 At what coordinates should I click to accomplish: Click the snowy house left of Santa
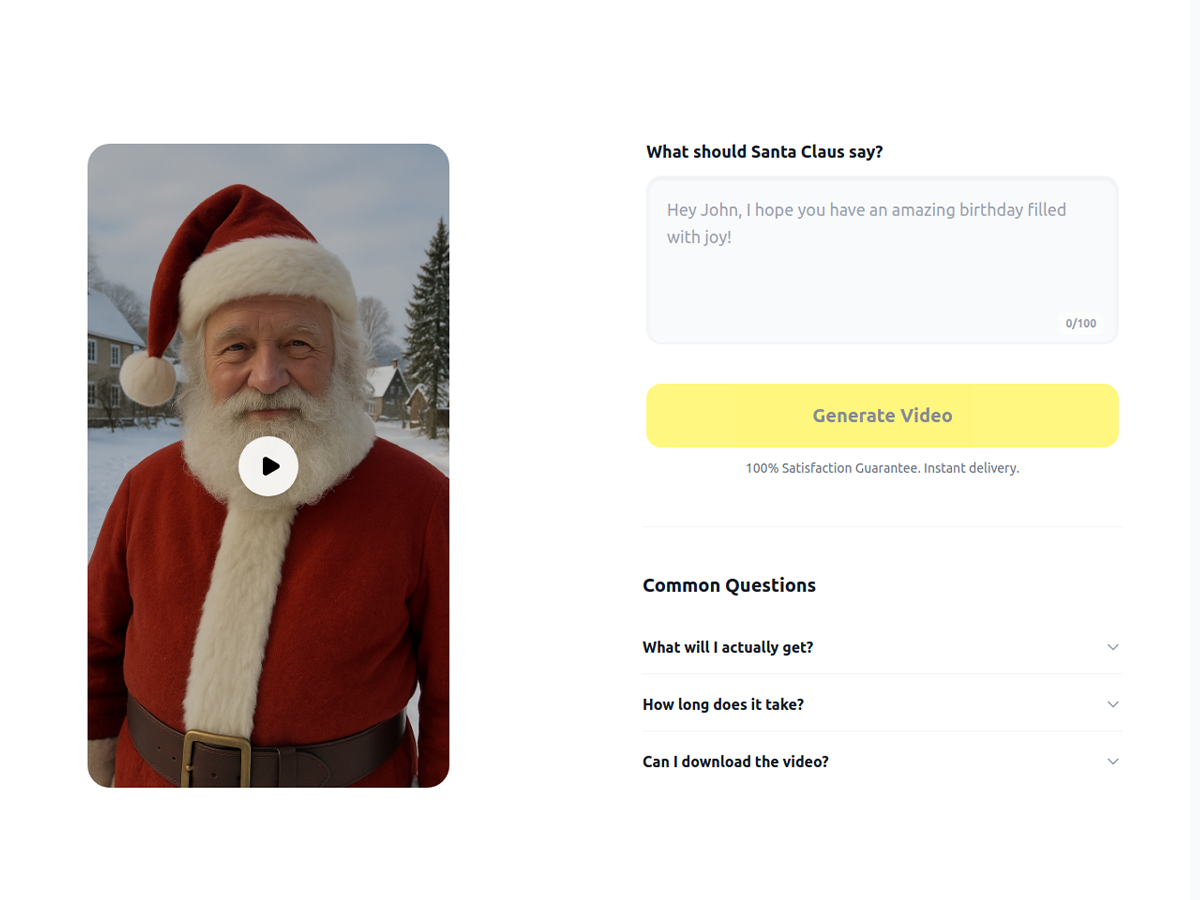point(112,358)
